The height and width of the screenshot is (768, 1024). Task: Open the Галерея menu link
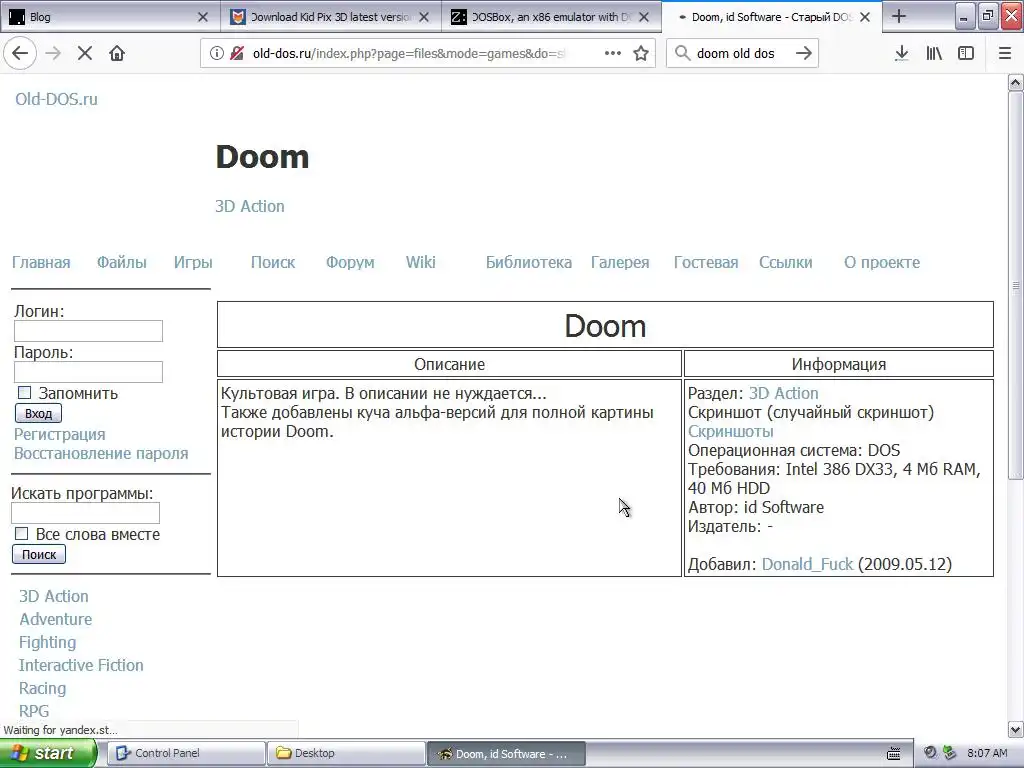pos(620,263)
